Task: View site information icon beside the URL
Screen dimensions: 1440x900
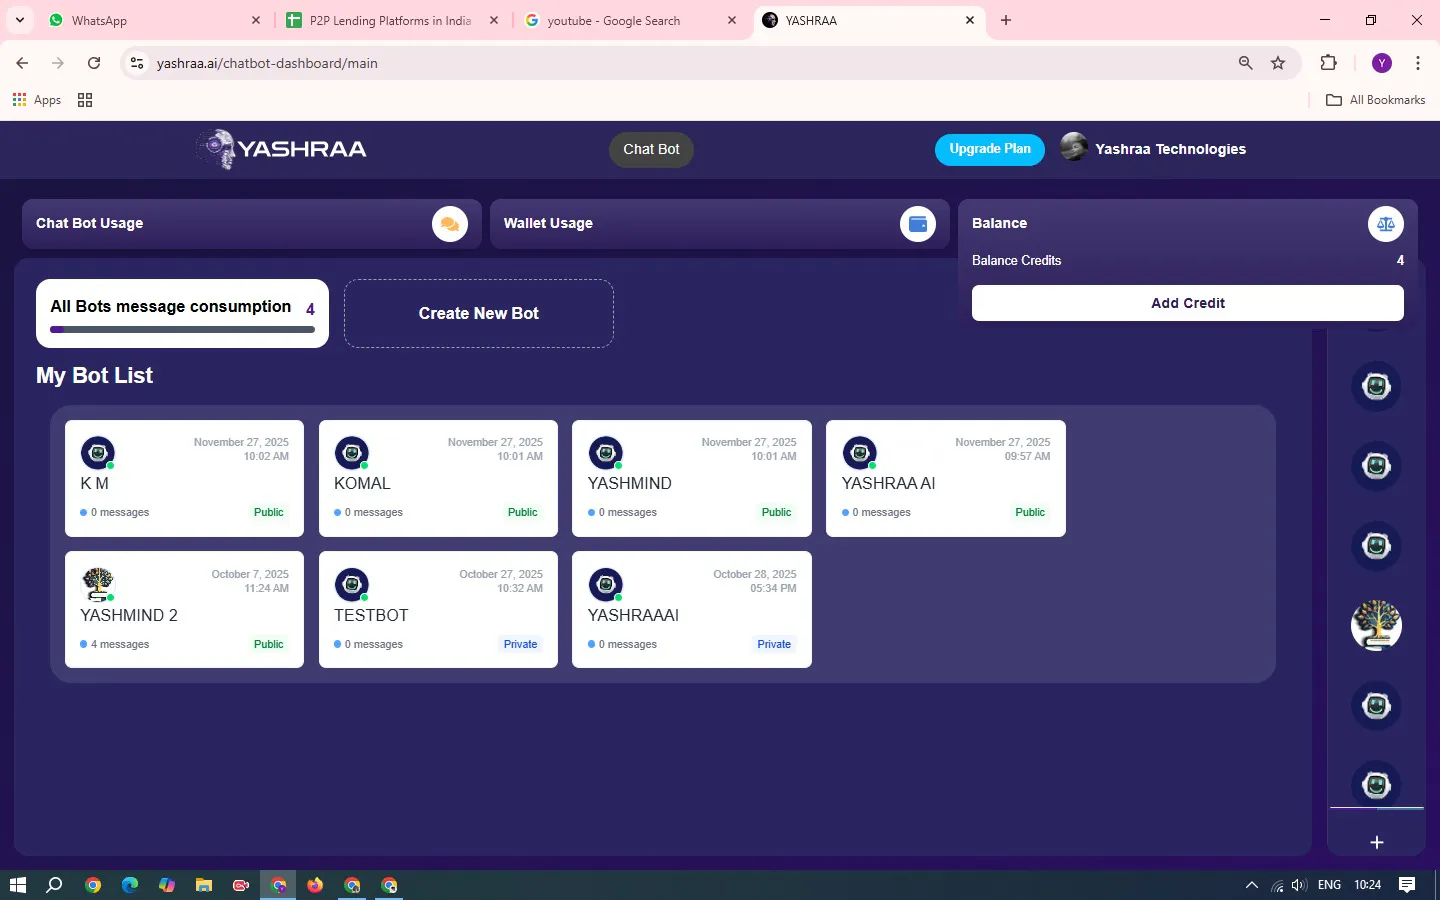Action: pyautogui.click(x=138, y=63)
